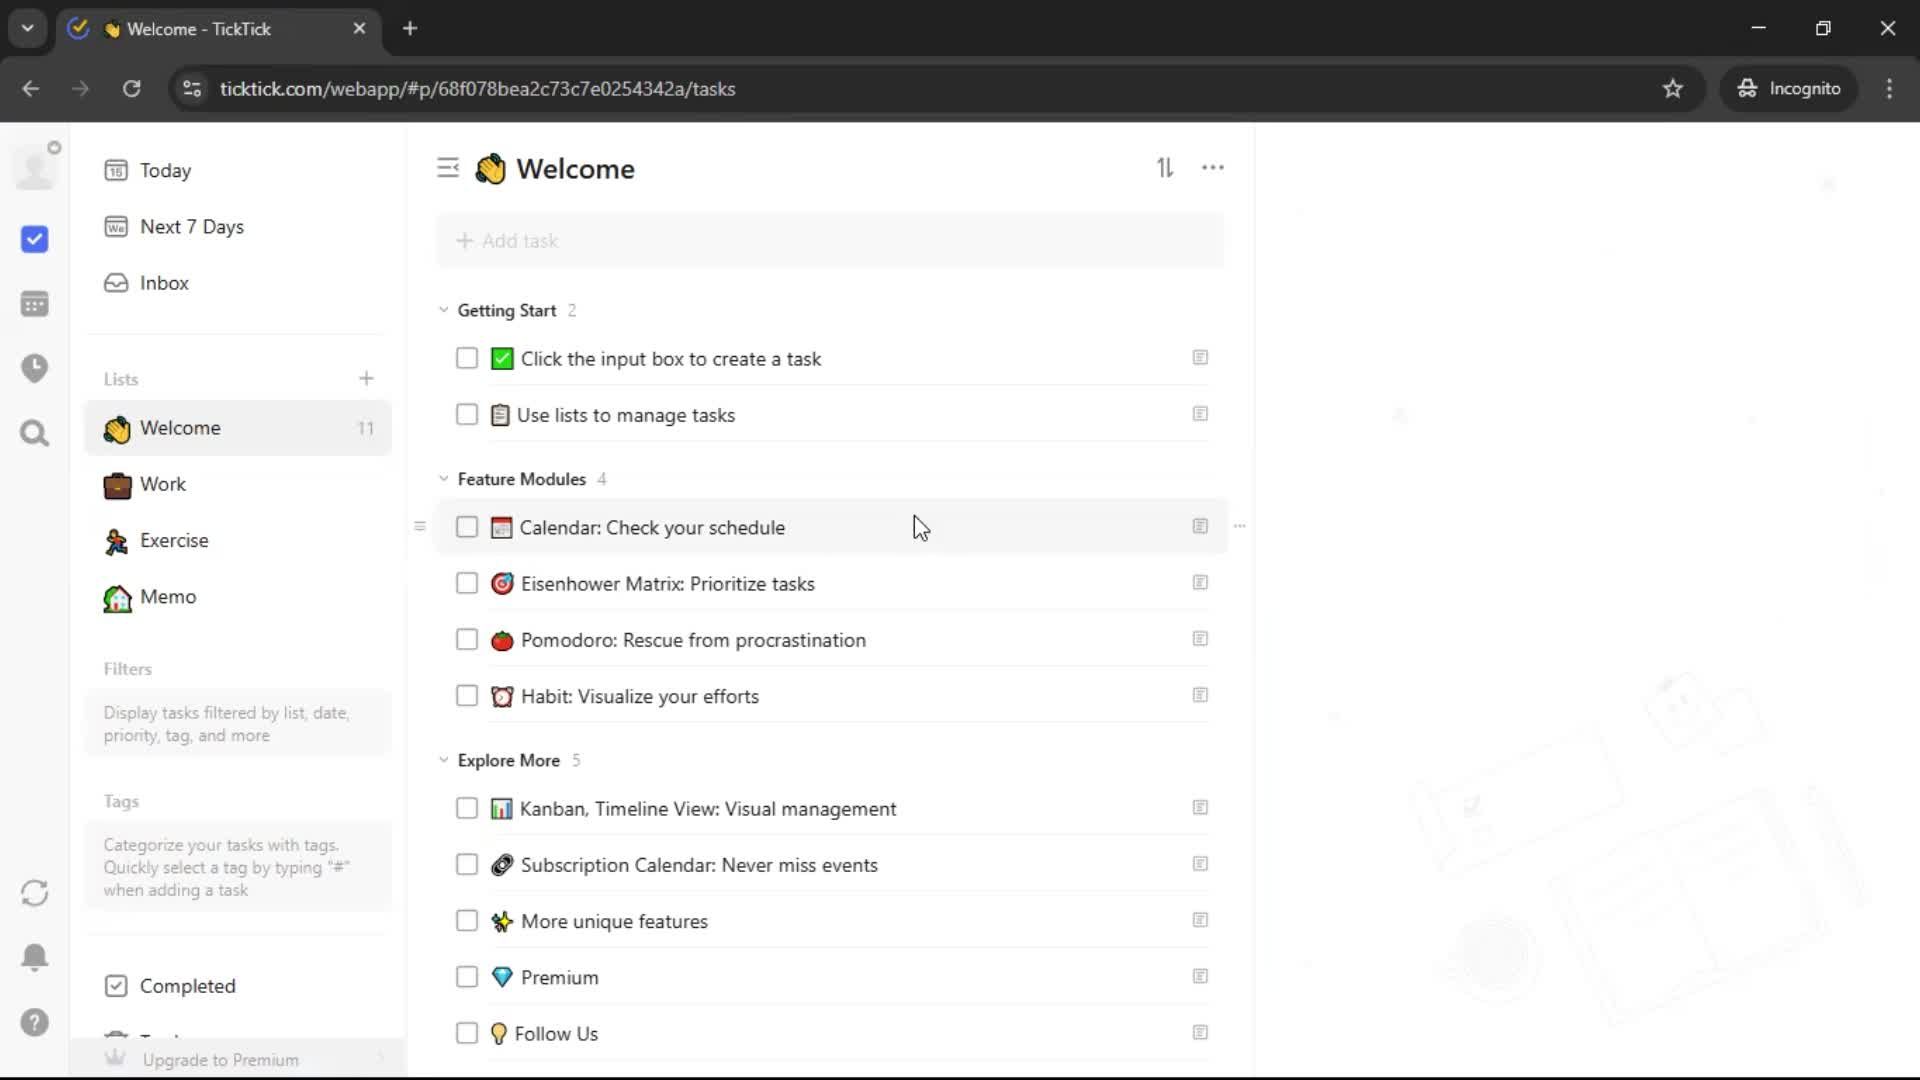Screen dimensions: 1920x1080
Task: Click the sync icon in left rail
Action: [x=34, y=893]
